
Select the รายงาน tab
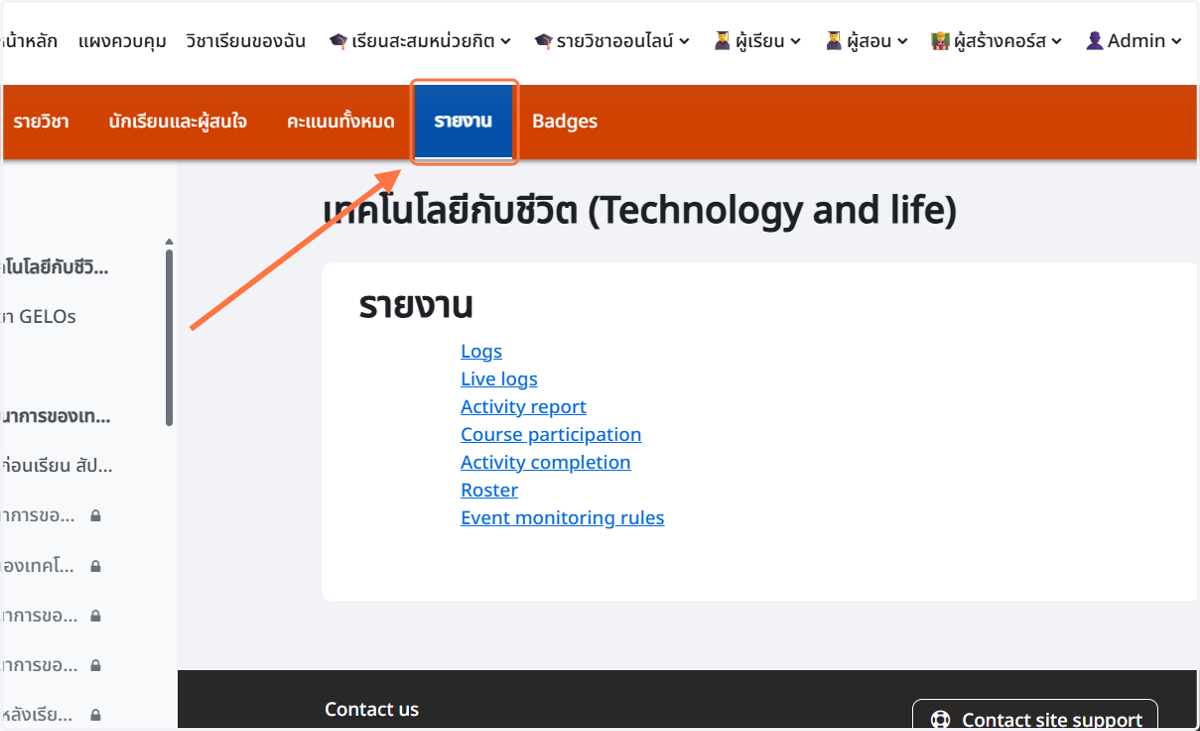[463, 122]
